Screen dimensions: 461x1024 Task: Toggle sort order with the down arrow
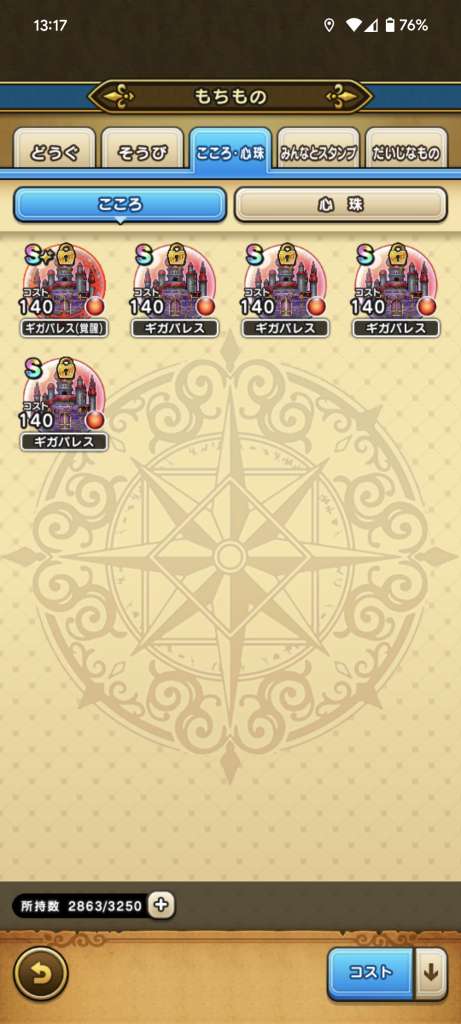click(x=432, y=973)
